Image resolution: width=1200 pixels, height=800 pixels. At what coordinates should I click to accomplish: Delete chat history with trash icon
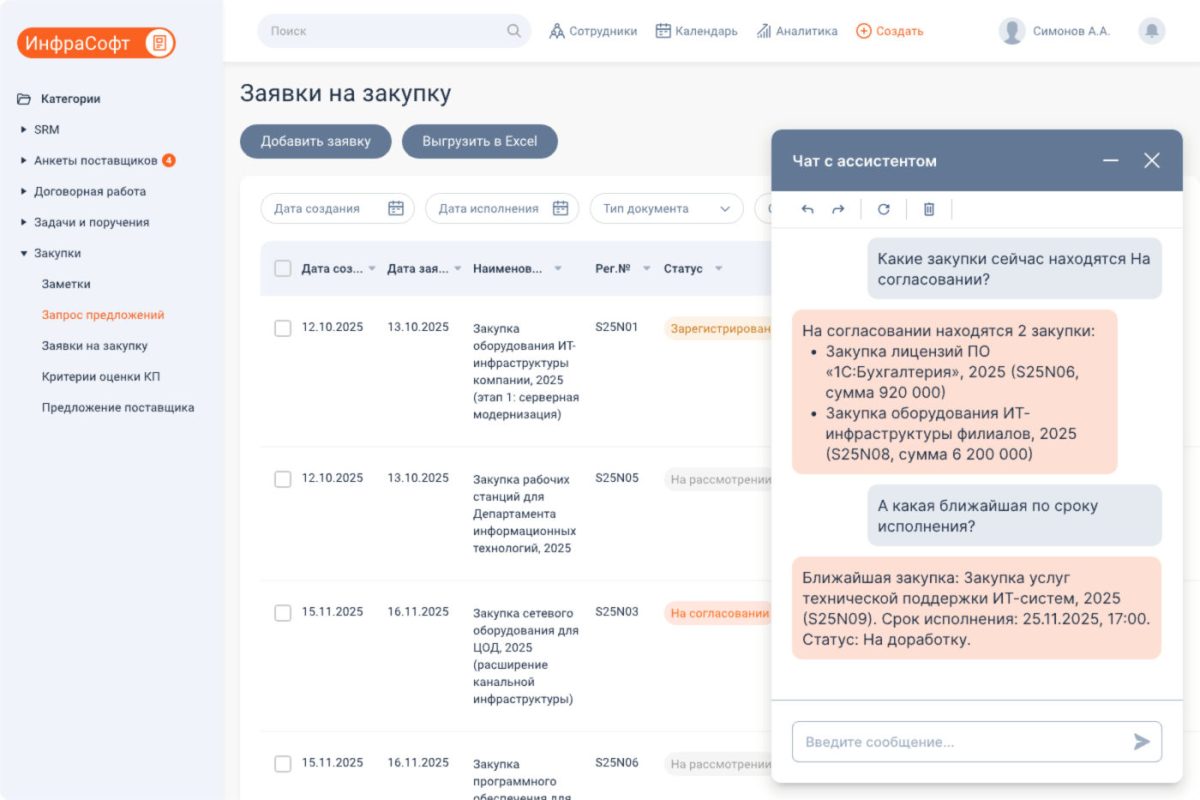pos(928,209)
